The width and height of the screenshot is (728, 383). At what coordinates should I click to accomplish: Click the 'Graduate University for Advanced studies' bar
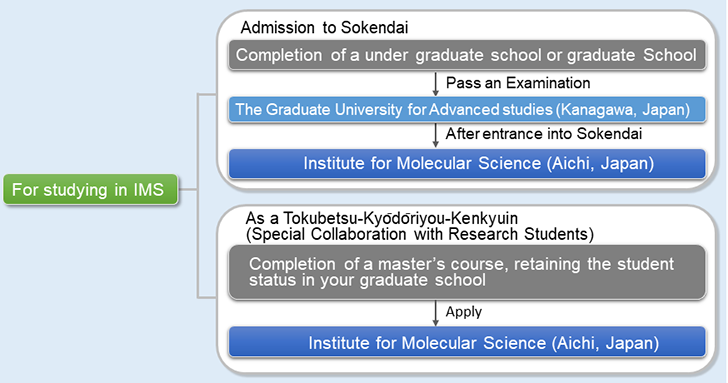click(x=467, y=110)
